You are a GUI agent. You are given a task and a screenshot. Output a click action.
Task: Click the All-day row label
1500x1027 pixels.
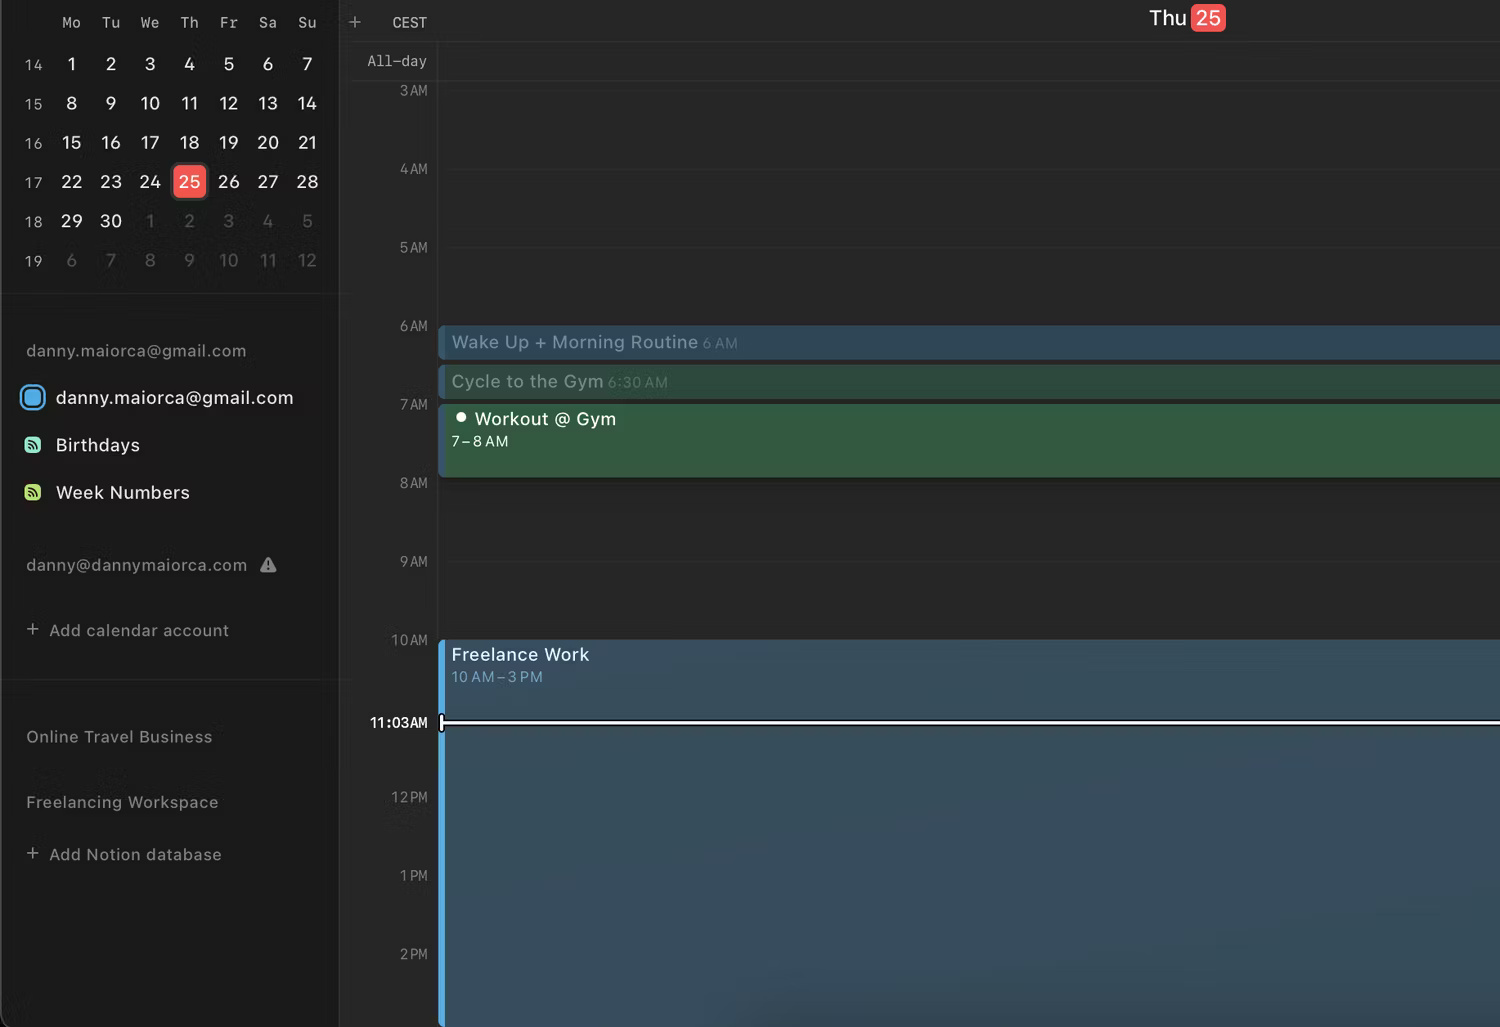pyautogui.click(x=396, y=60)
